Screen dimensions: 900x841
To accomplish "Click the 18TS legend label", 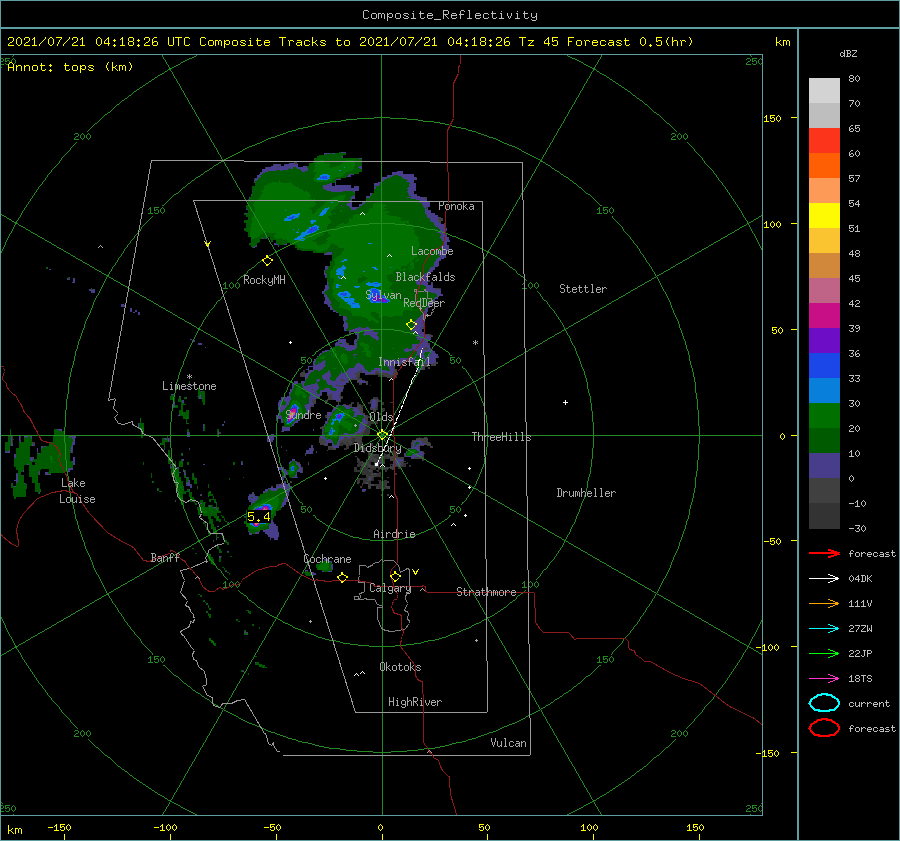I will point(860,679).
